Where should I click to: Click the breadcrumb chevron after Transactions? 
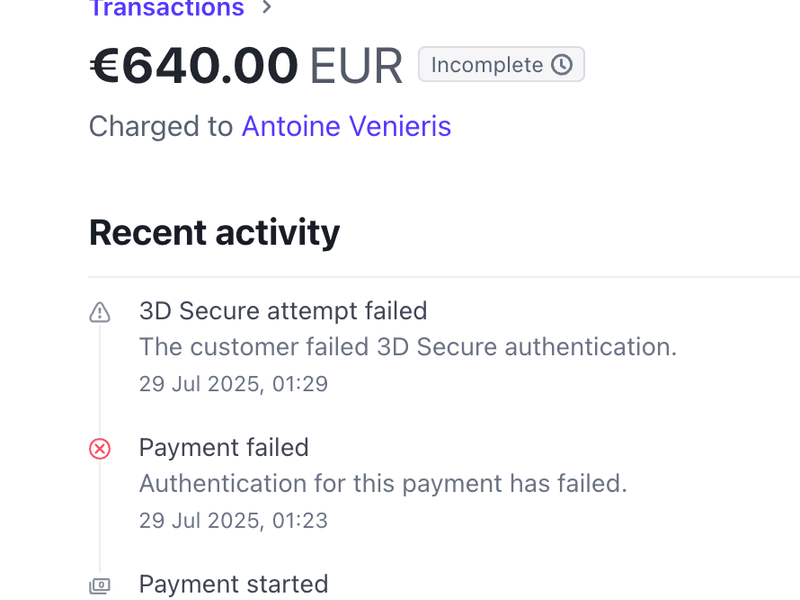(266, 8)
